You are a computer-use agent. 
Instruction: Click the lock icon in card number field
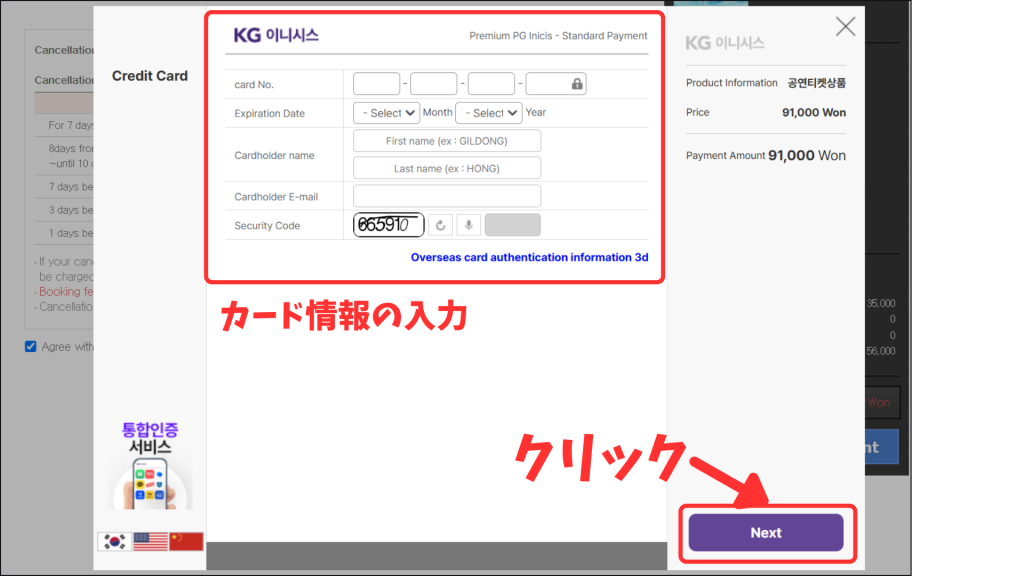click(x=577, y=84)
